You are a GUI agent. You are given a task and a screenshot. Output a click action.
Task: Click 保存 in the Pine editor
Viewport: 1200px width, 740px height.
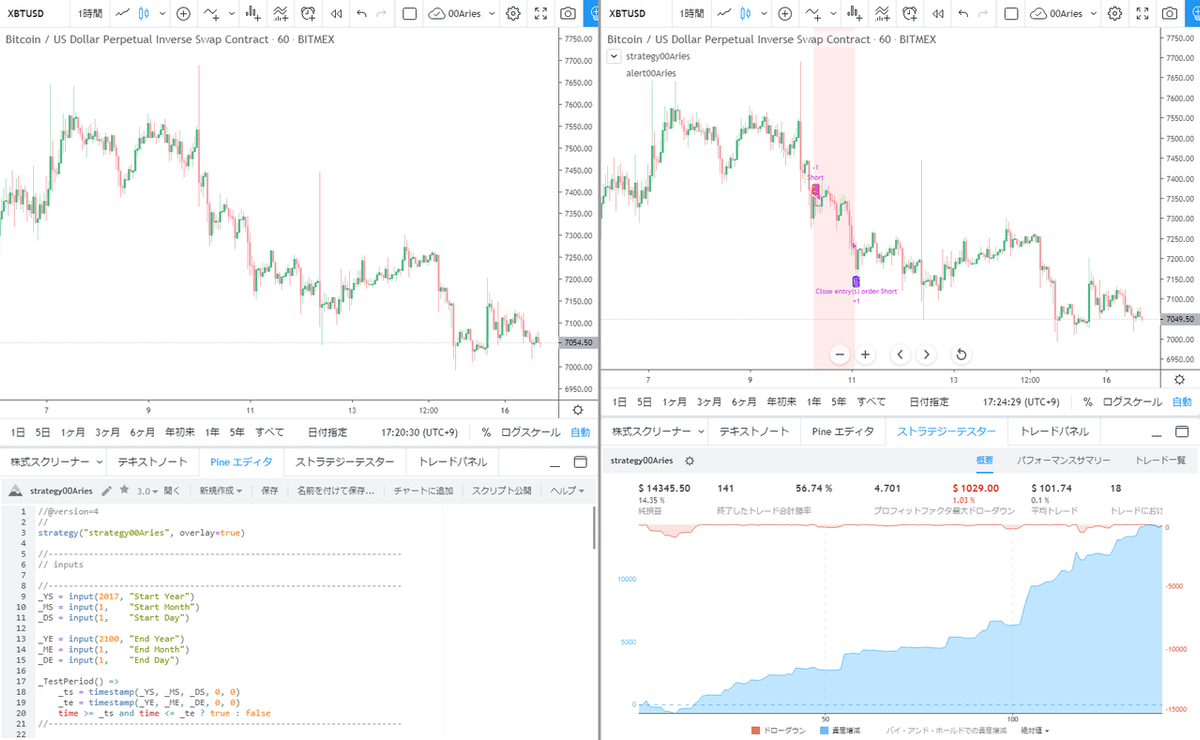coord(270,490)
